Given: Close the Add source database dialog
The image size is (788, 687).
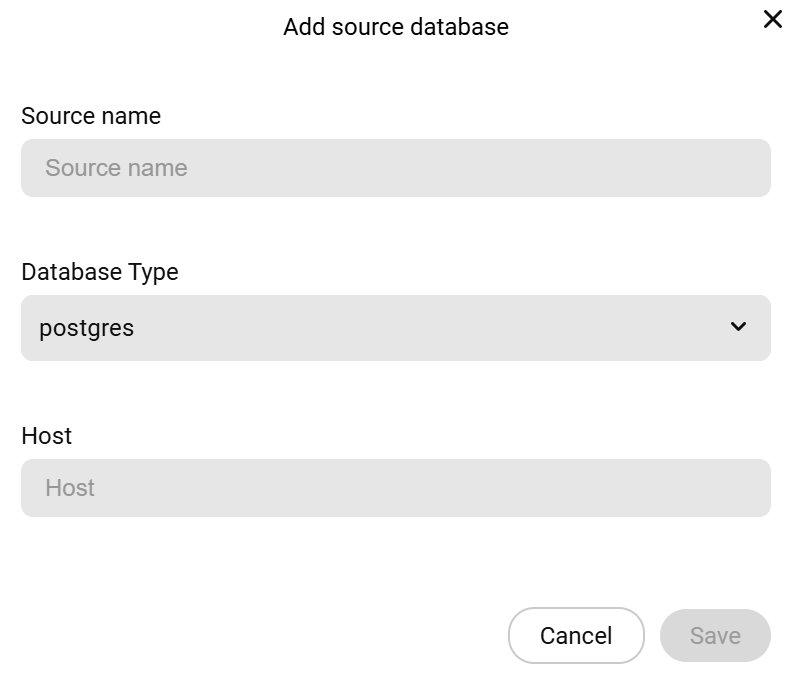Looking at the screenshot, I should click(x=772, y=19).
